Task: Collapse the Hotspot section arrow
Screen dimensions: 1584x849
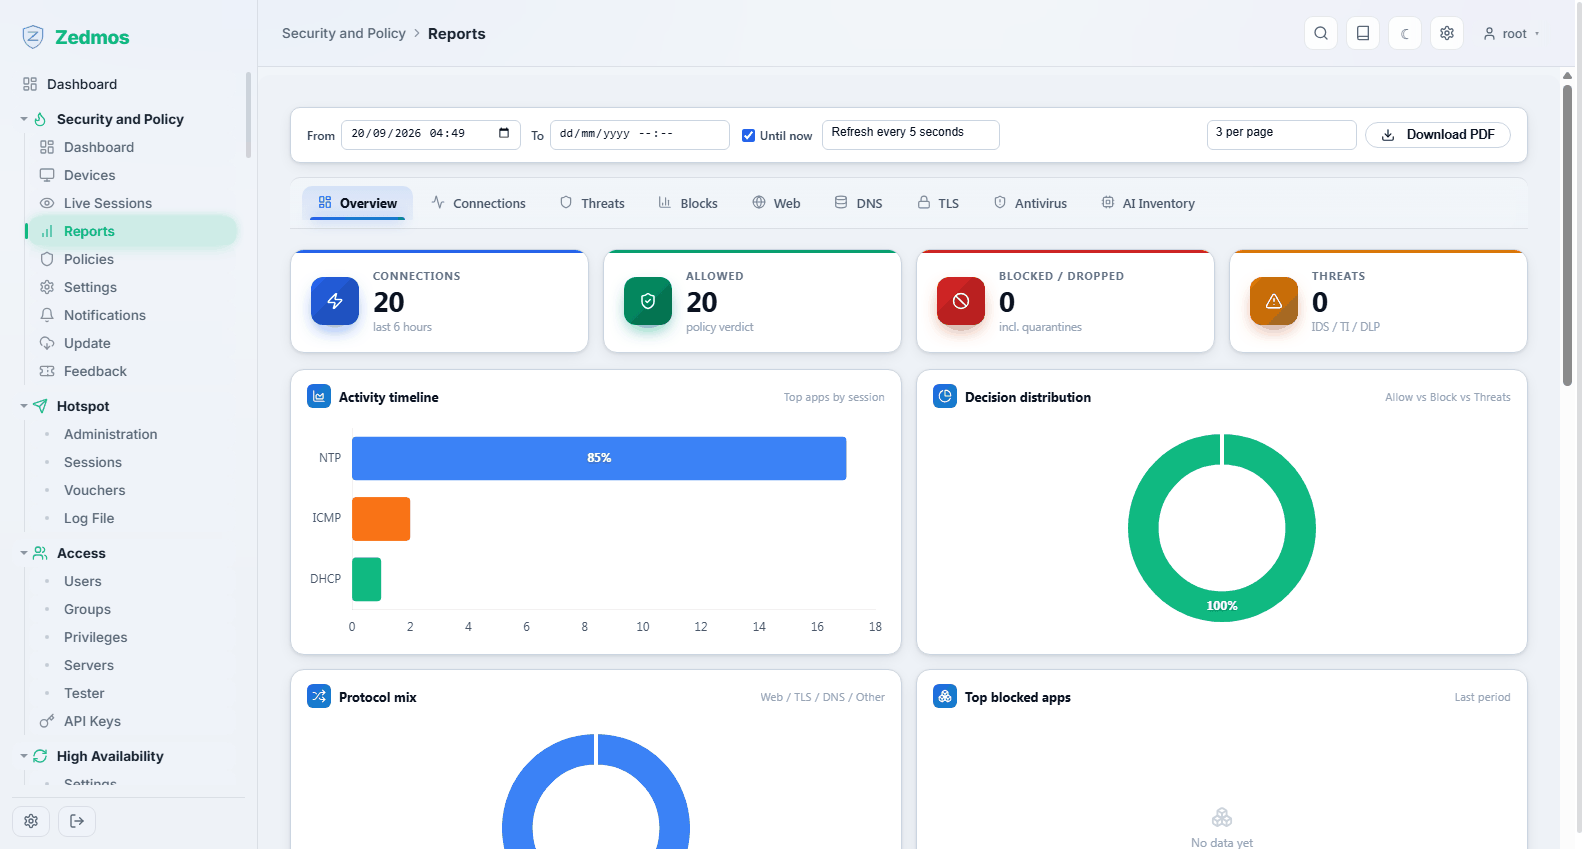Action: click(24, 406)
